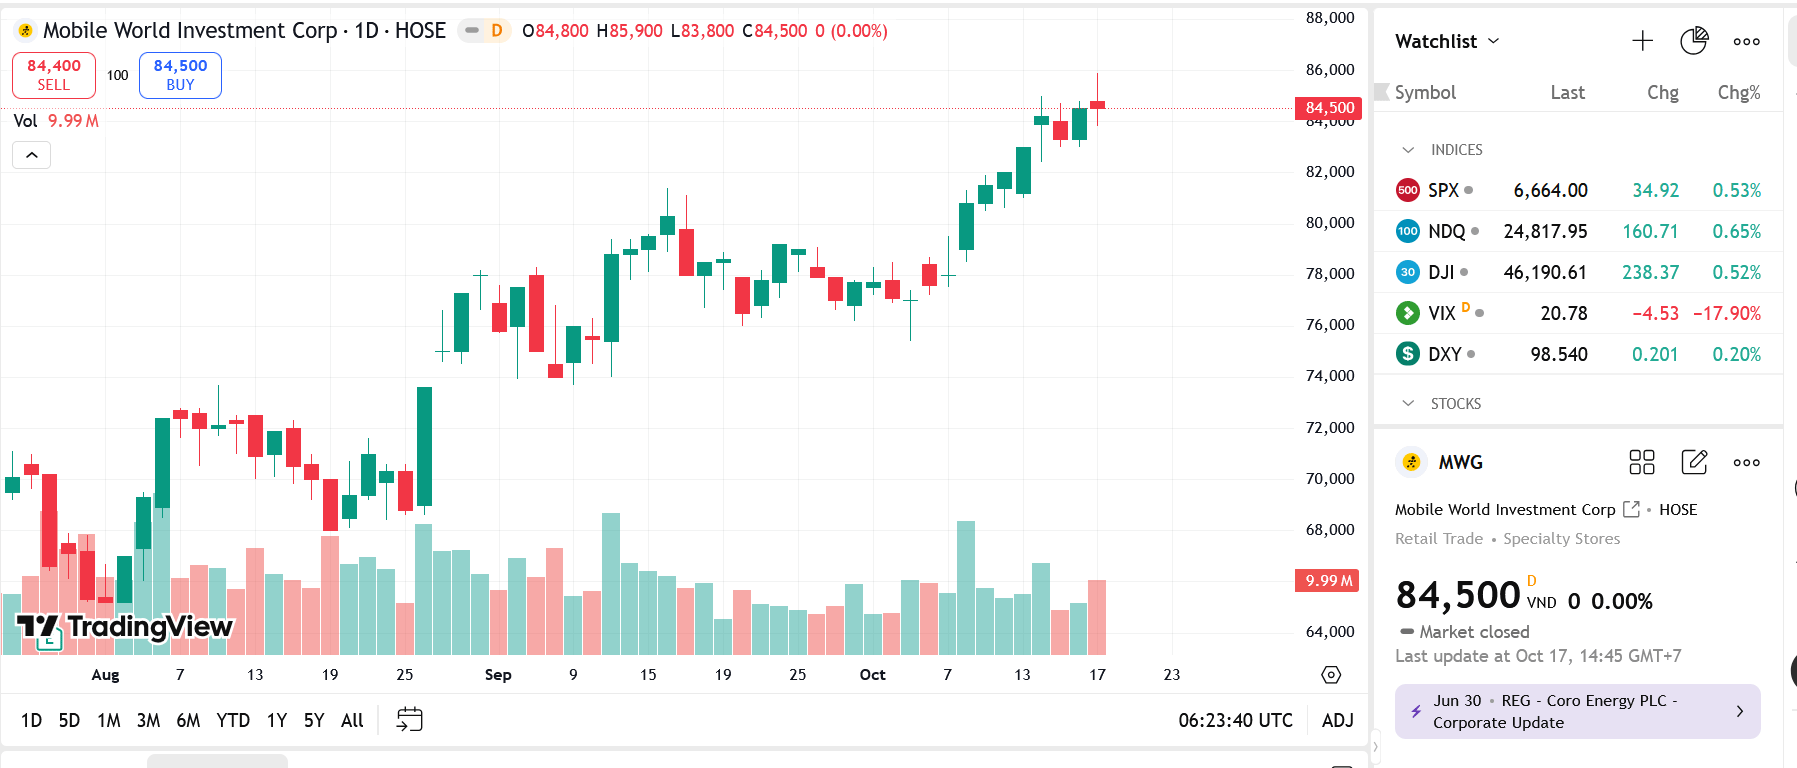Click the 84,400 SELL button
The width and height of the screenshot is (1797, 768).
point(54,75)
